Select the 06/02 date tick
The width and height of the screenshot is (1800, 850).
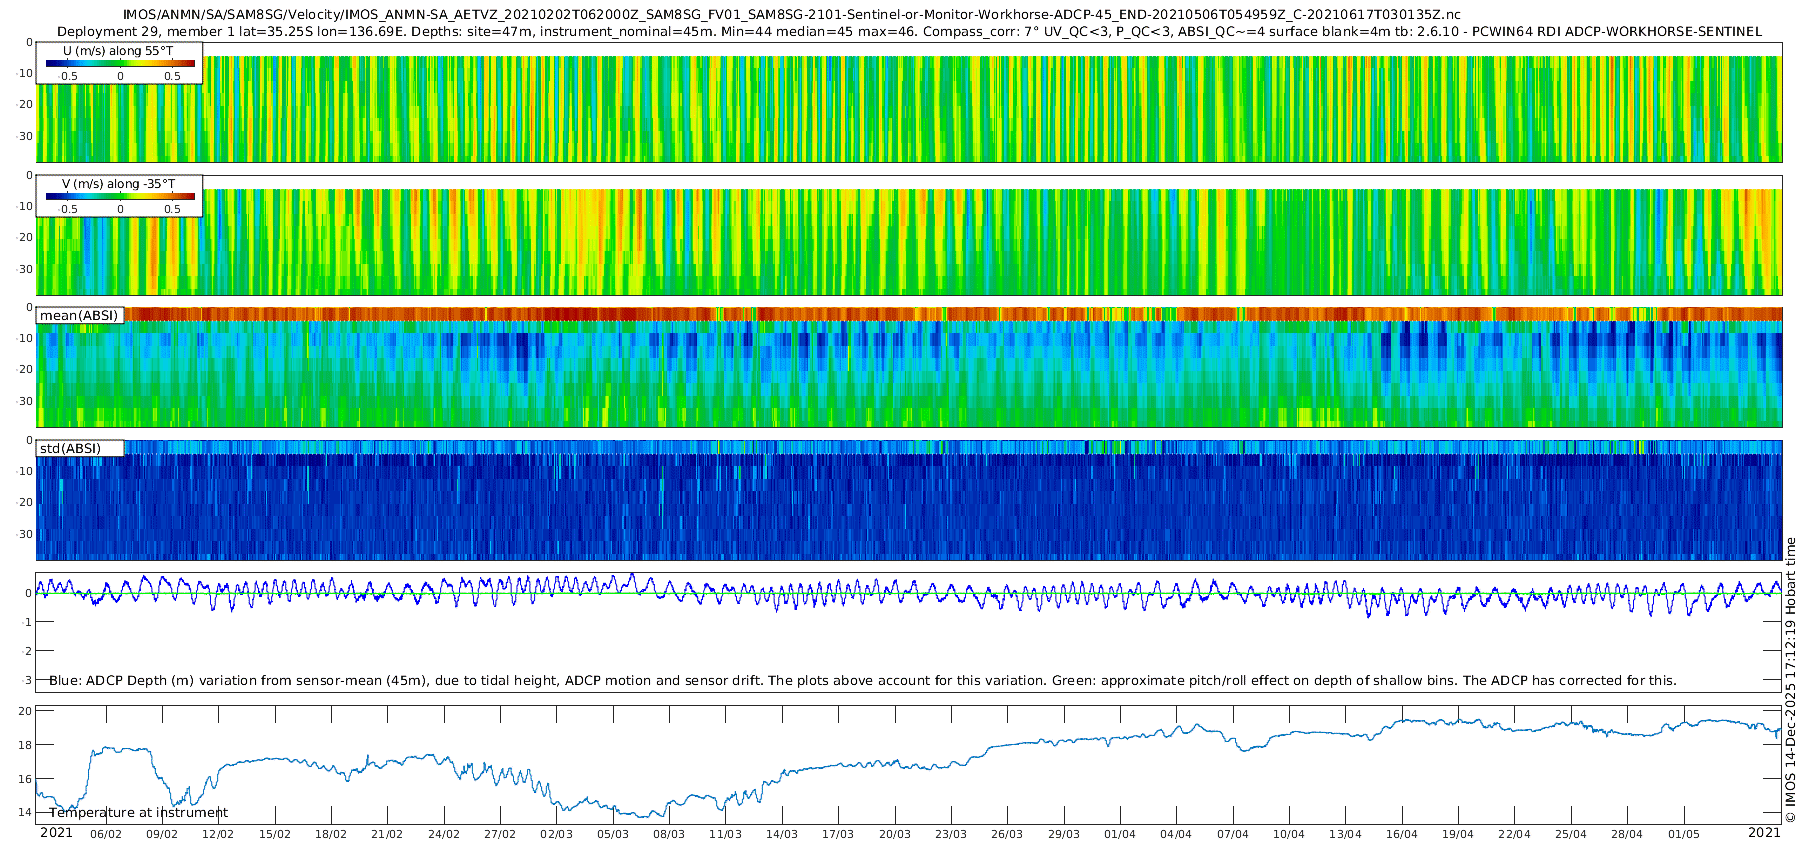point(106,834)
